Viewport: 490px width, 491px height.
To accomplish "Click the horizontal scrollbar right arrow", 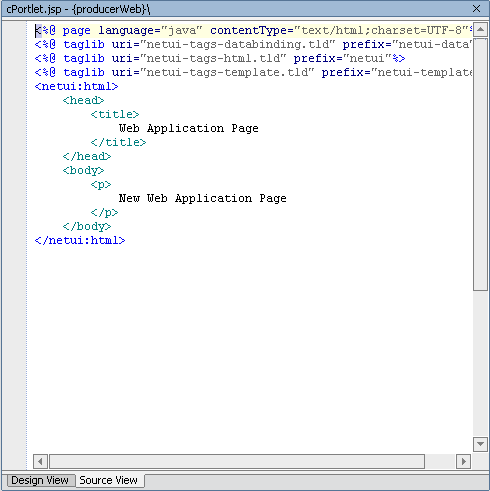I will tap(463, 462).
